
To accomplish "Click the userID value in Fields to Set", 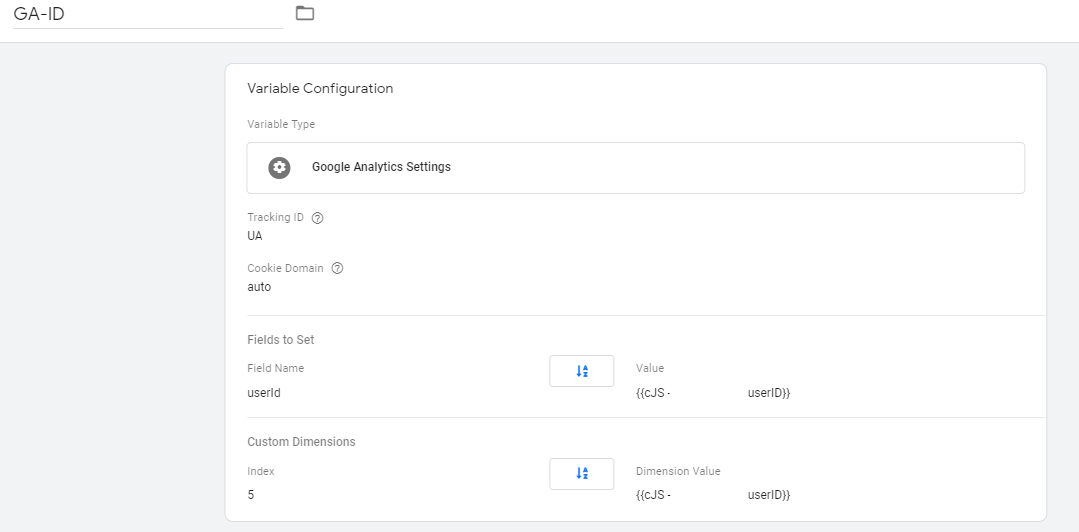I will pyautogui.click(x=712, y=393).
